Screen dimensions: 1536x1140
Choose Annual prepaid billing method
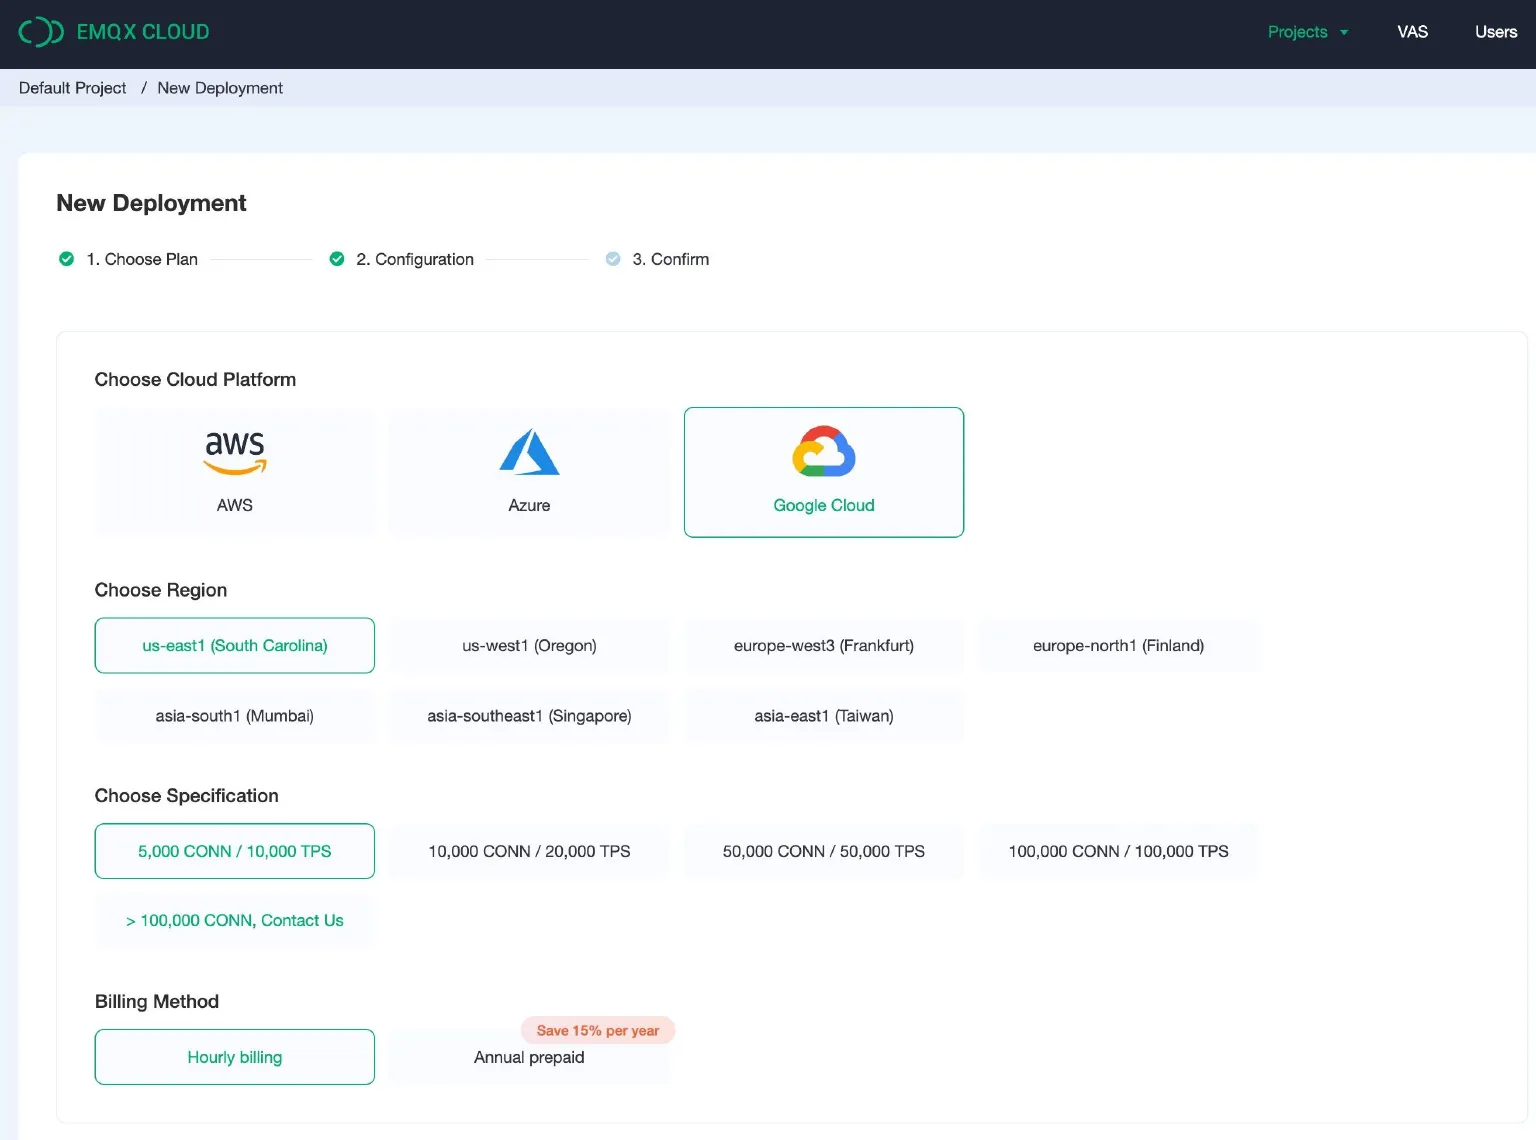(529, 1057)
